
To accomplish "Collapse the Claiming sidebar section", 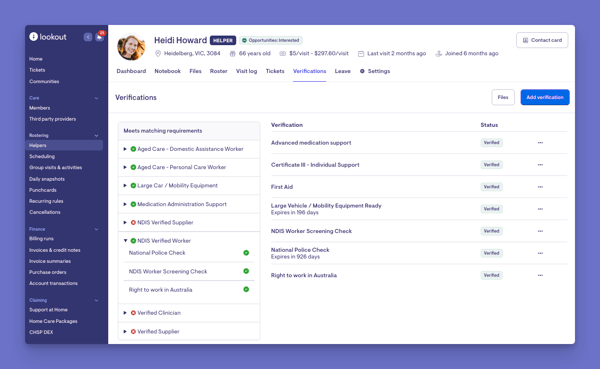I will [96, 300].
